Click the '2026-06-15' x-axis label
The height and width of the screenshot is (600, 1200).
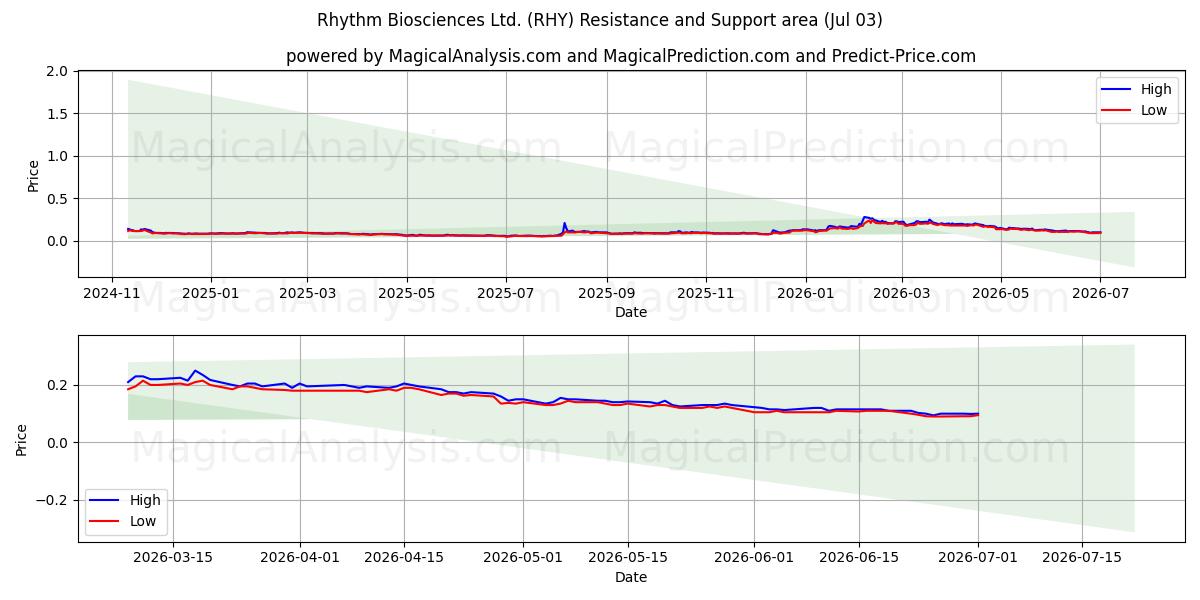858,558
